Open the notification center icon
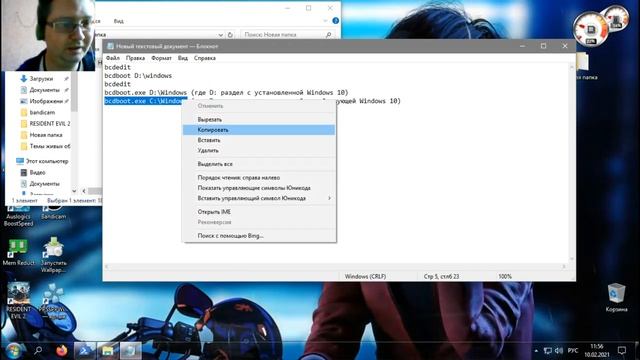 point(622,351)
